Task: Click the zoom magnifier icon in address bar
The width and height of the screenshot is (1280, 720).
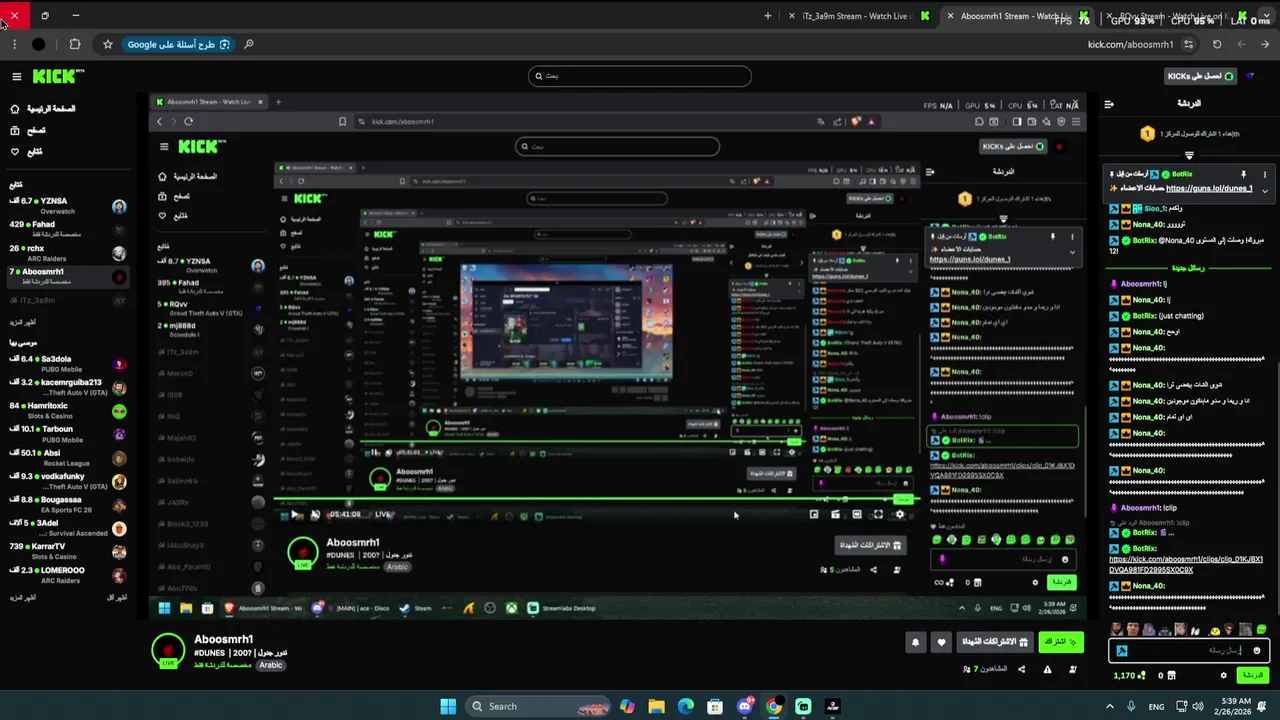Action: [249, 44]
